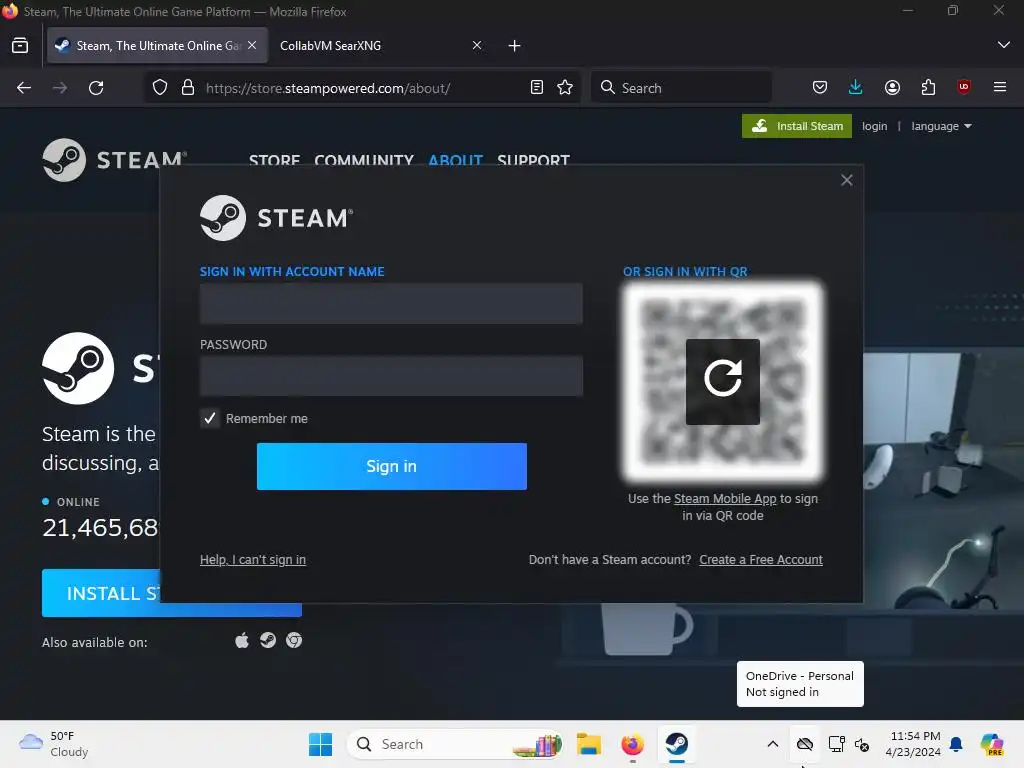Open the SUPPORT menu item
Viewport: 1024px width, 768px height.
click(534, 159)
